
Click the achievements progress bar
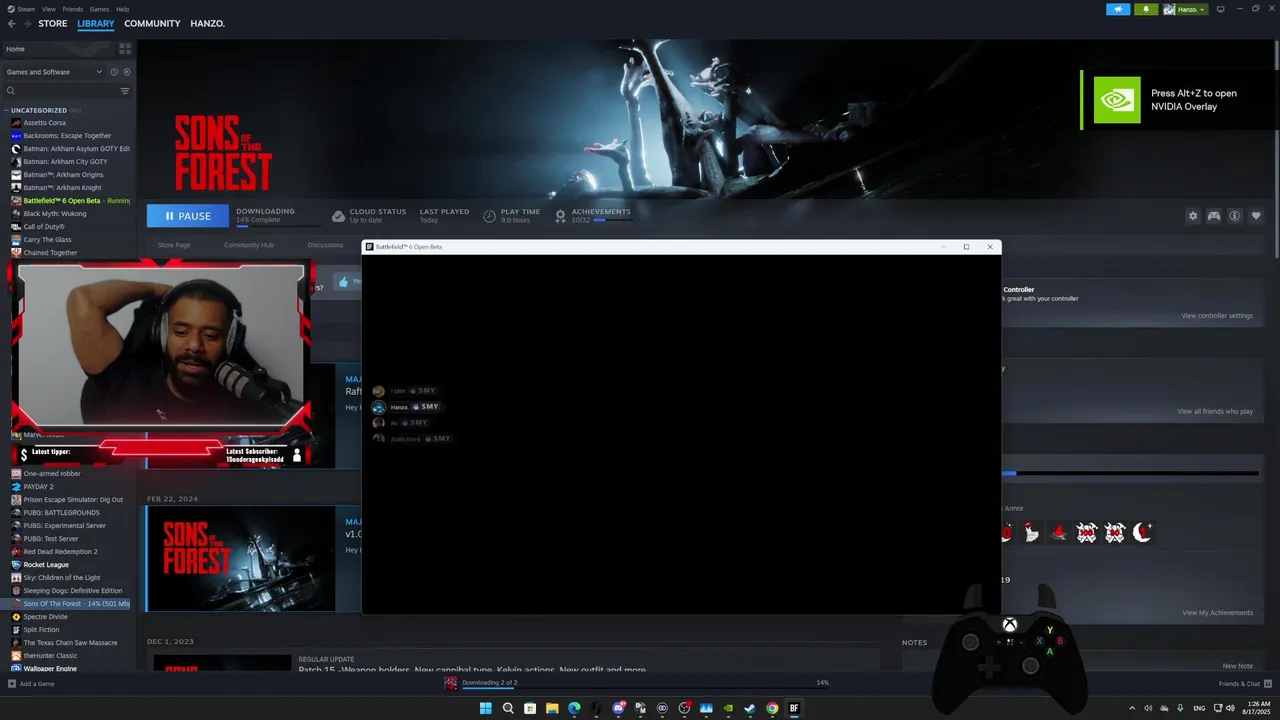[x=612, y=220]
